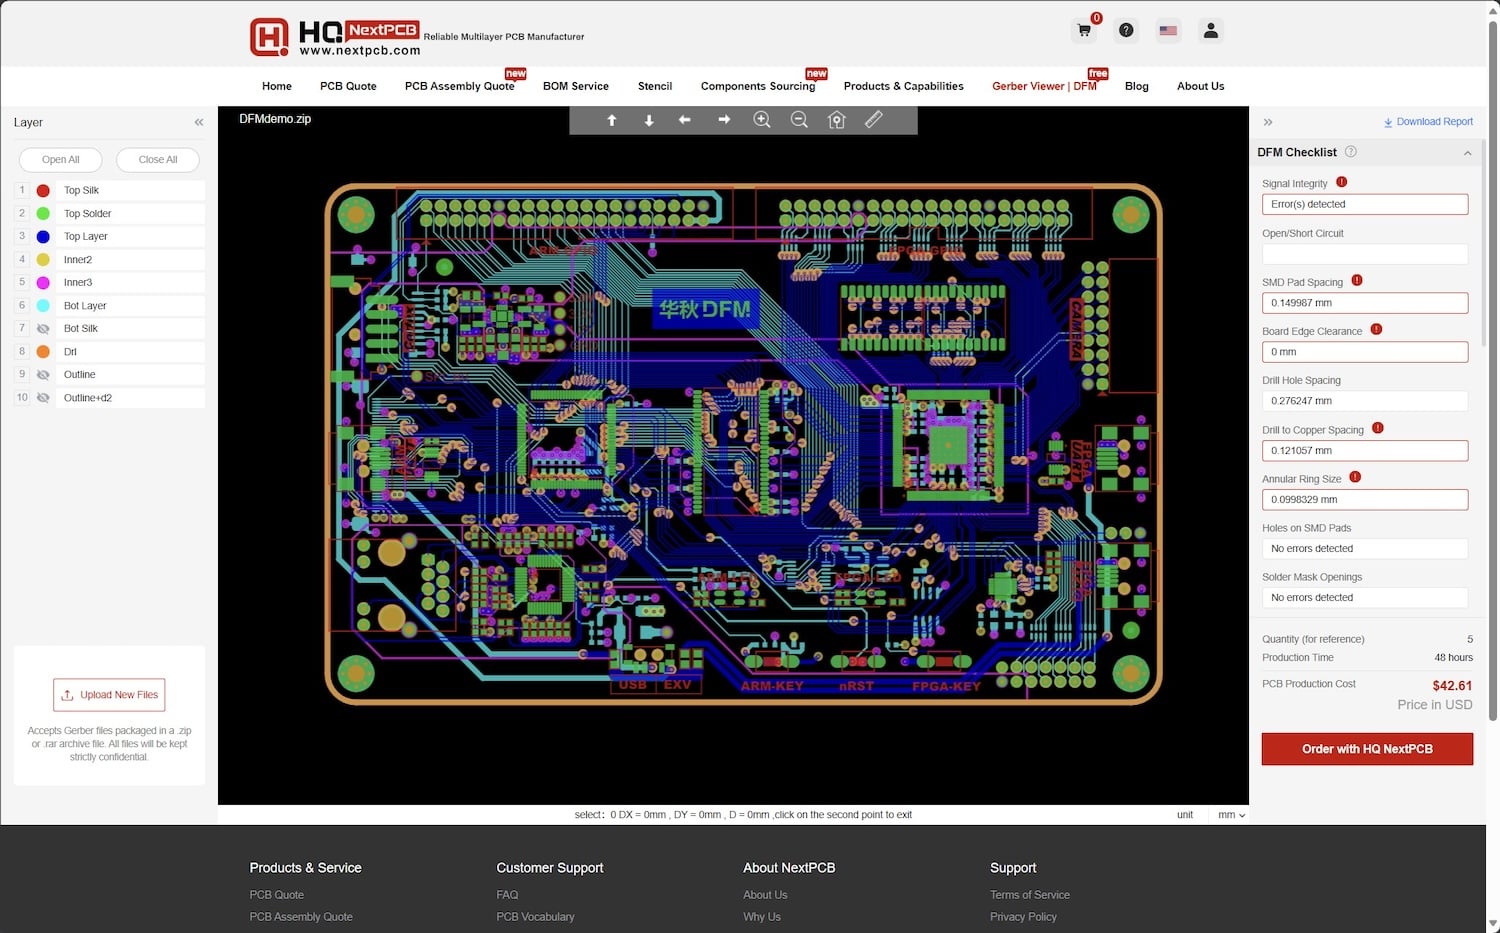Pan the board left with the arrow icon
This screenshot has height=933, width=1500.
click(x=685, y=119)
